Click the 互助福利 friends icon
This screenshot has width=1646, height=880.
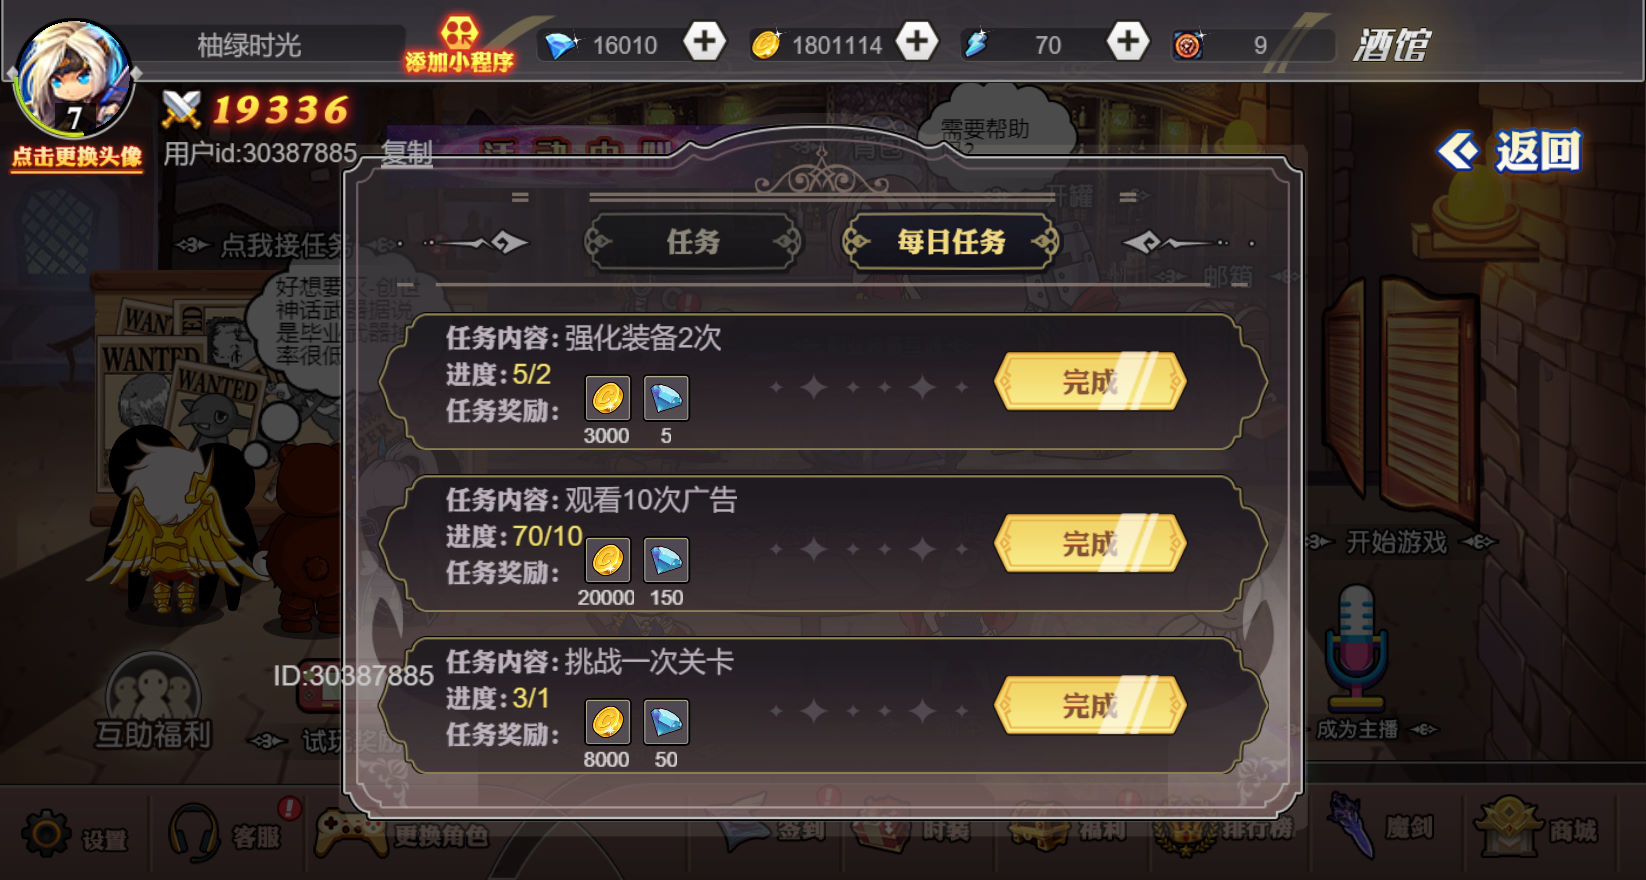click(152, 692)
